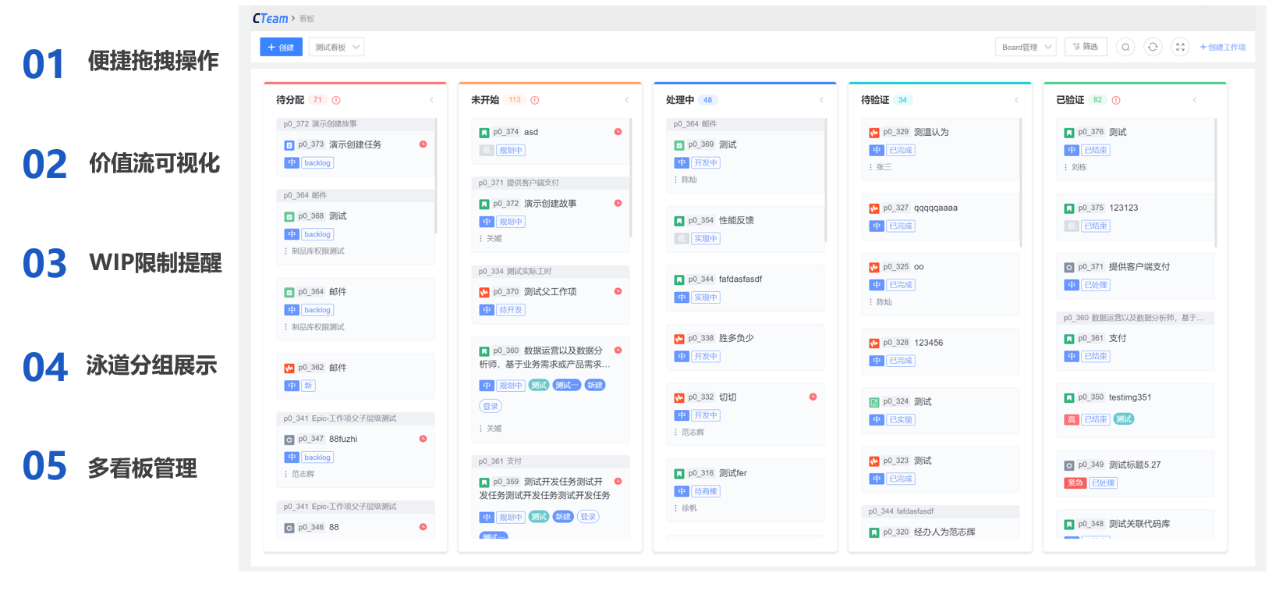Collapse the 处理中 column using its chevron
This screenshot has height=591, width=1272.
[x=821, y=100]
